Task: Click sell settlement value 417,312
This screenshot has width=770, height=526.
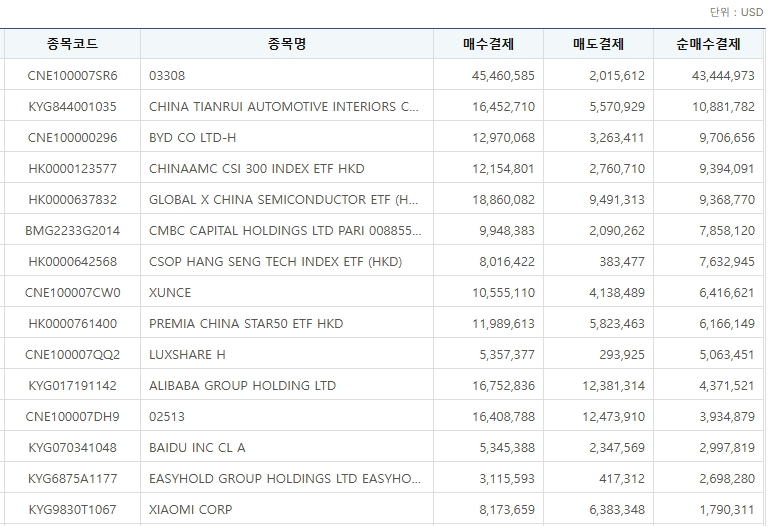Action: click(x=622, y=478)
